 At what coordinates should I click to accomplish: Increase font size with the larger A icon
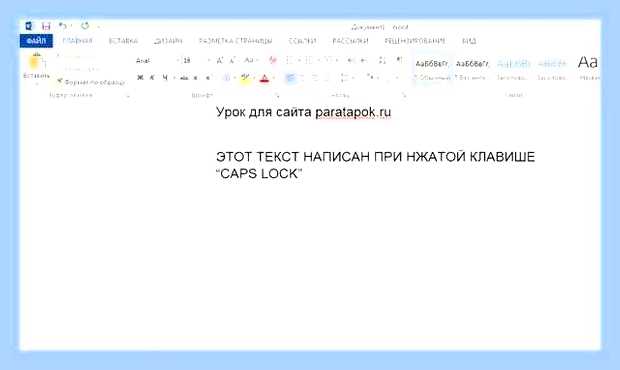220,60
